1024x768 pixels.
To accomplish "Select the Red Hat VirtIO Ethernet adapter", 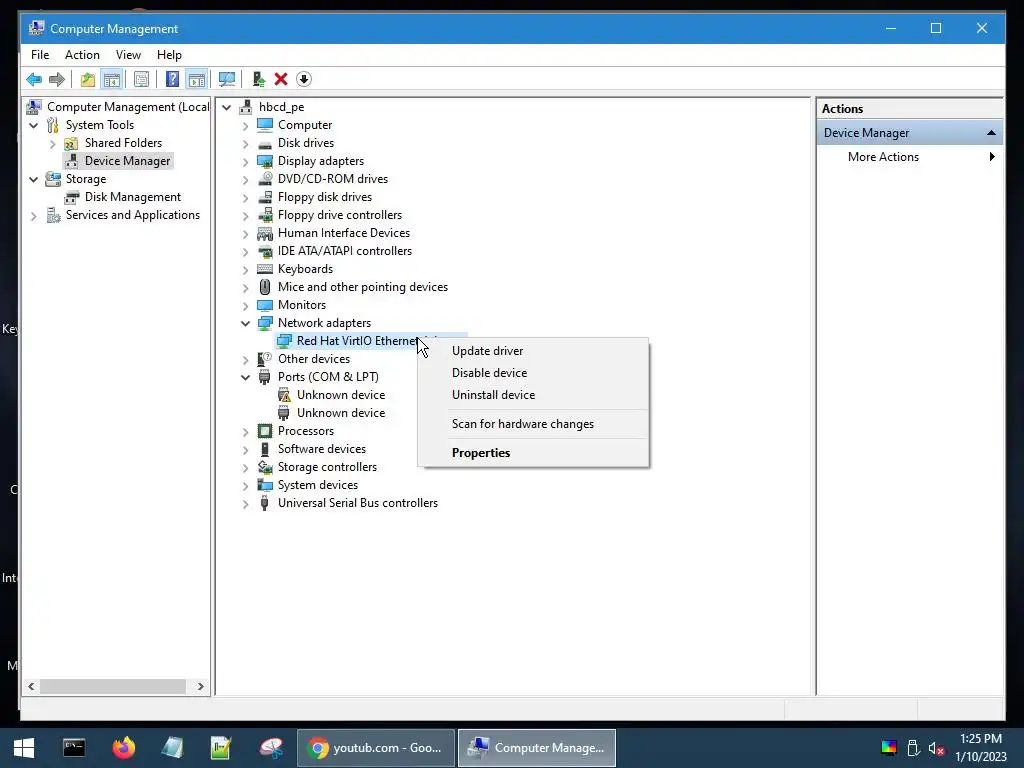I will pyautogui.click(x=357, y=341).
